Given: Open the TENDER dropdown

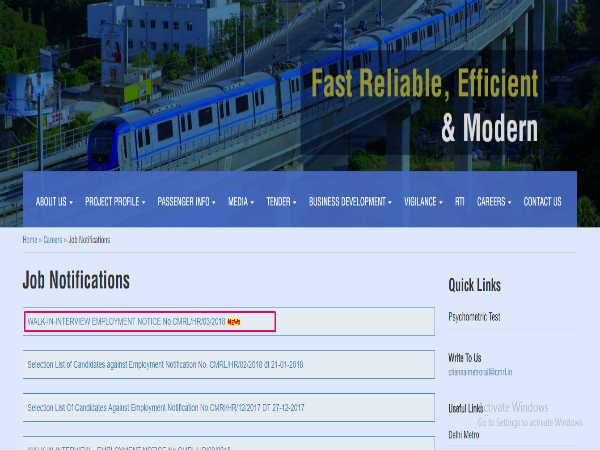Looking at the screenshot, I should coord(281,202).
